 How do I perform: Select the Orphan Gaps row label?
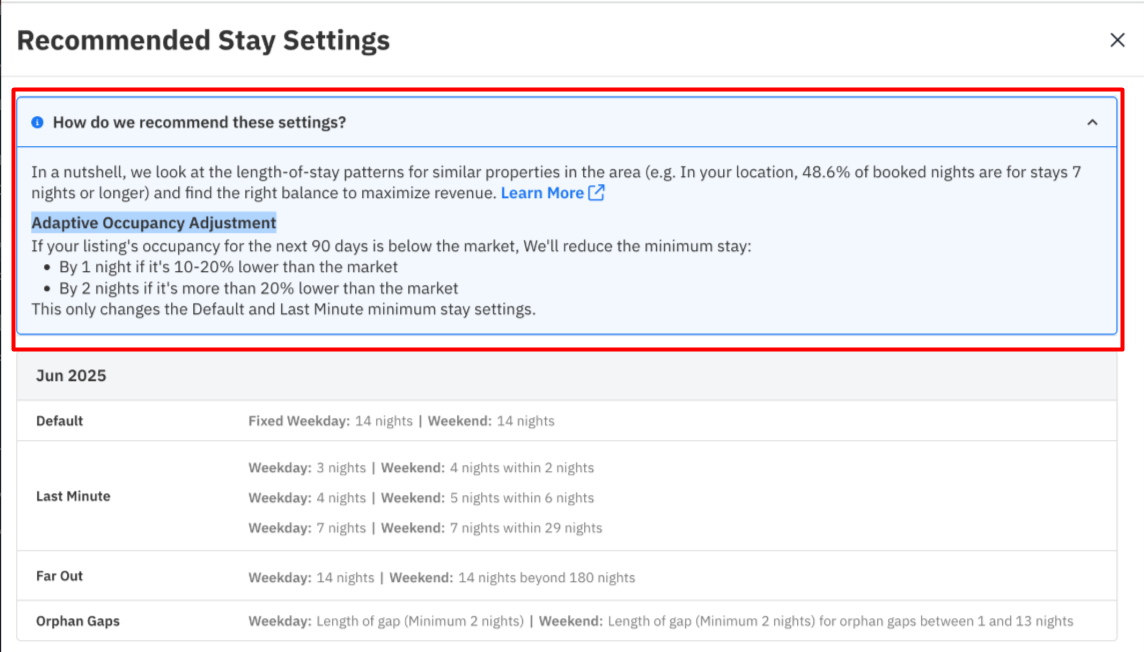[78, 621]
